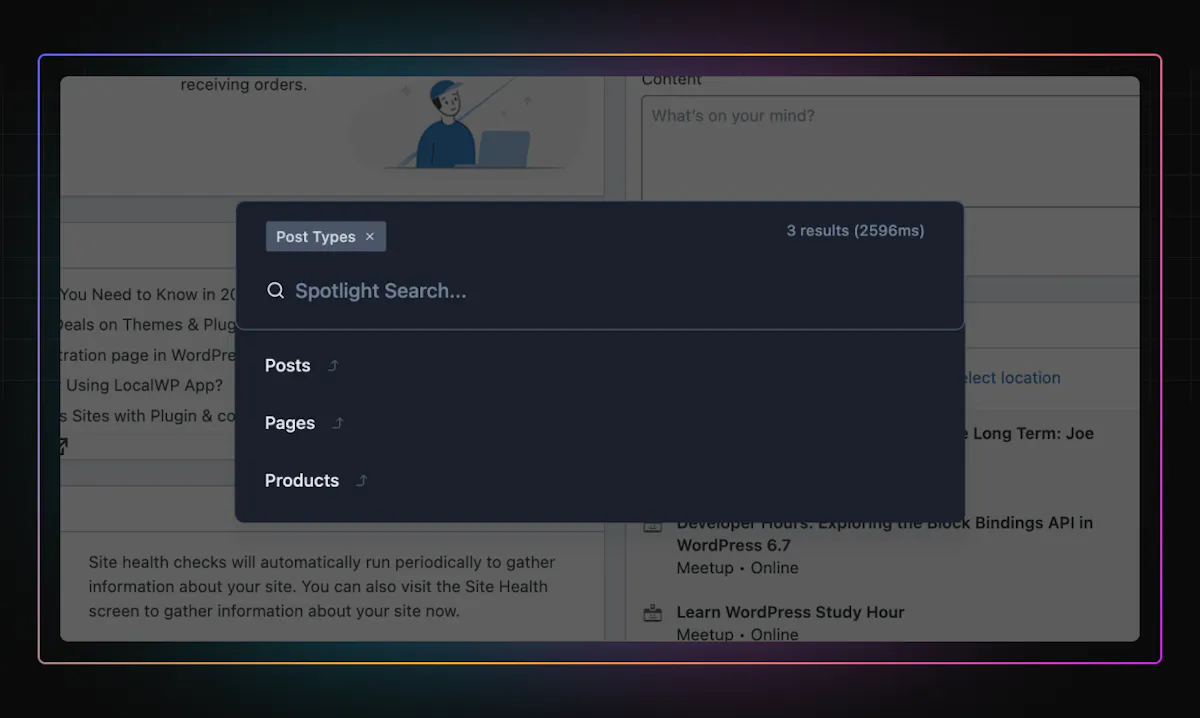
Task: Click the arrow icon beside Products
Action: tap(362, 481)
